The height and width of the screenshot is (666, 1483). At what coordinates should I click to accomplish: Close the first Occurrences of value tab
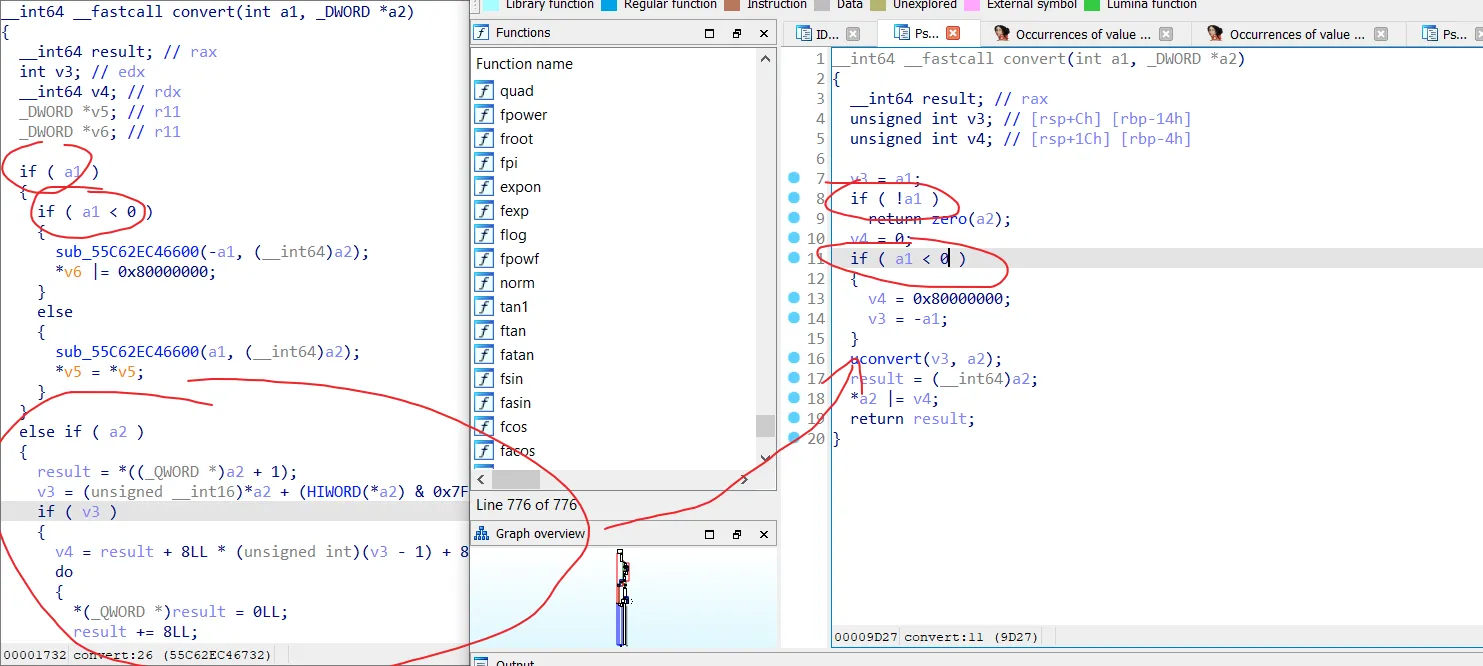click(x=1166, y=34)
